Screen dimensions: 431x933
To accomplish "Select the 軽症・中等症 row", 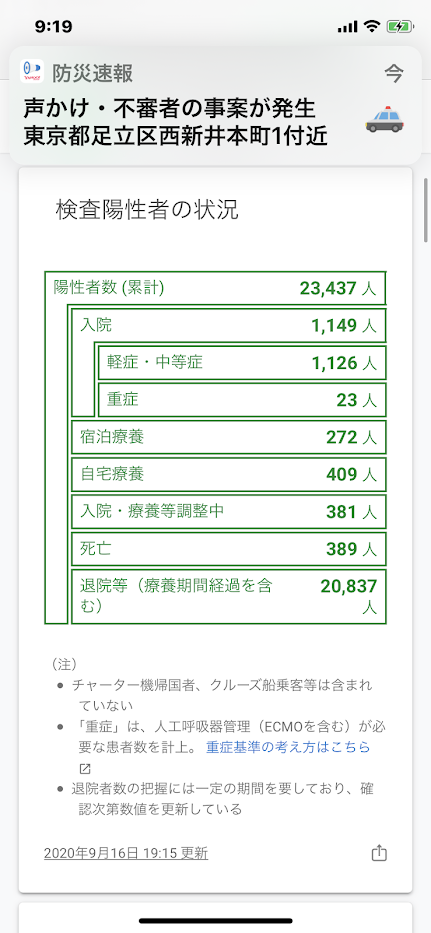I will pos(242,362).
